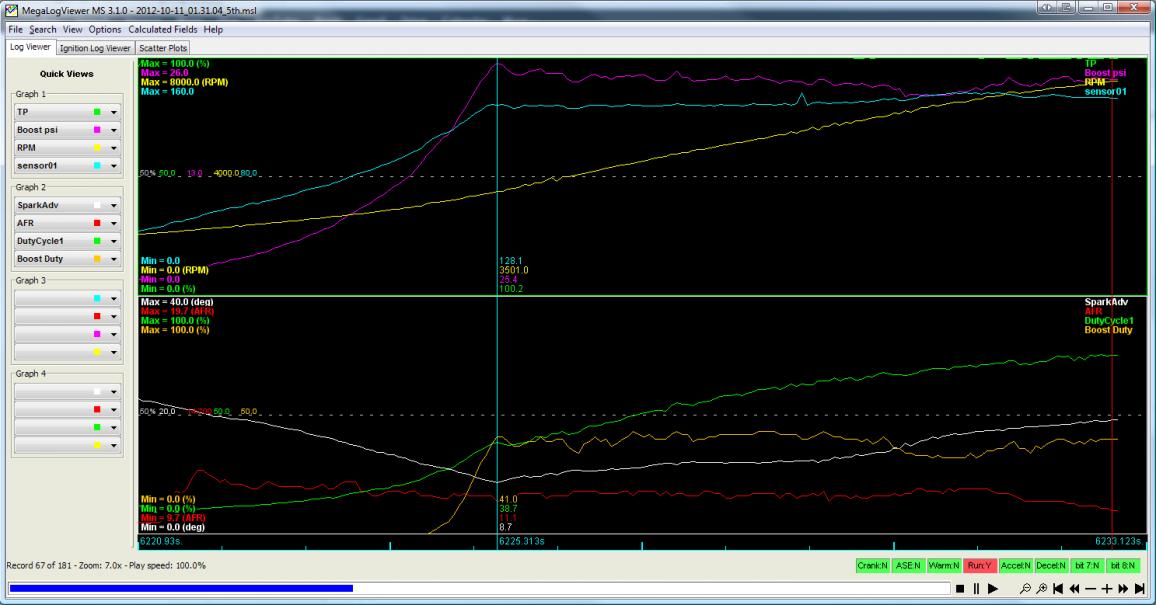
Task: Zoom out using the magnifier minus icon
Action: [x=1024, y=589]
